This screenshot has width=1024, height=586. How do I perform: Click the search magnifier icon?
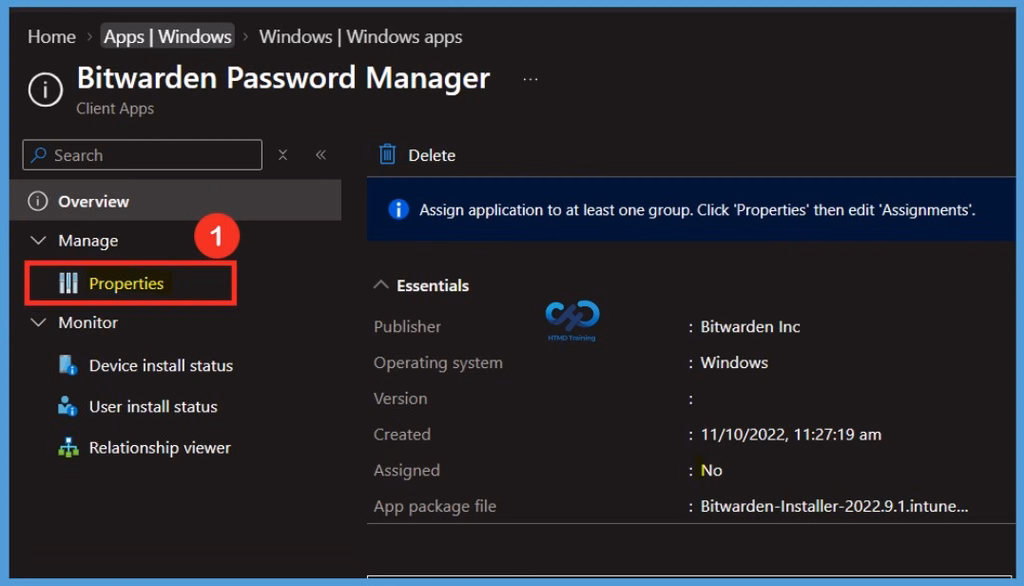click(39, 155)
